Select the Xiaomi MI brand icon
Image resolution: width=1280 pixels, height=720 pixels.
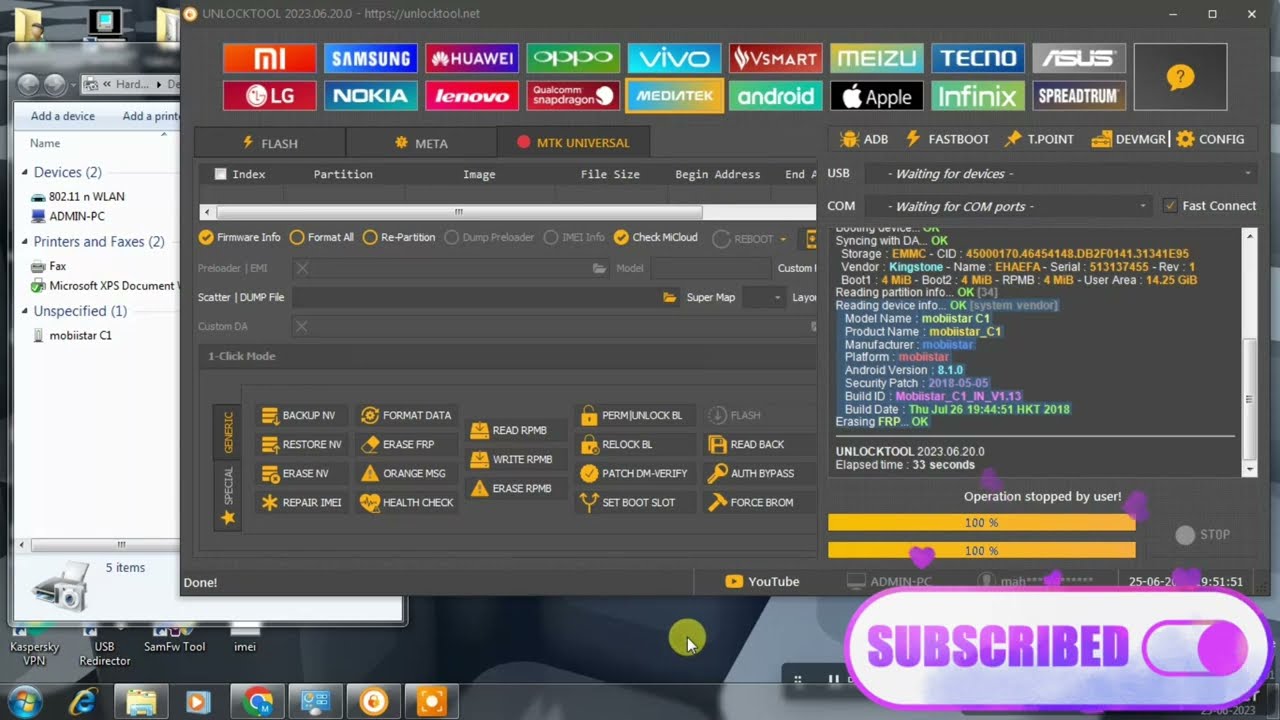pos(270,58)
